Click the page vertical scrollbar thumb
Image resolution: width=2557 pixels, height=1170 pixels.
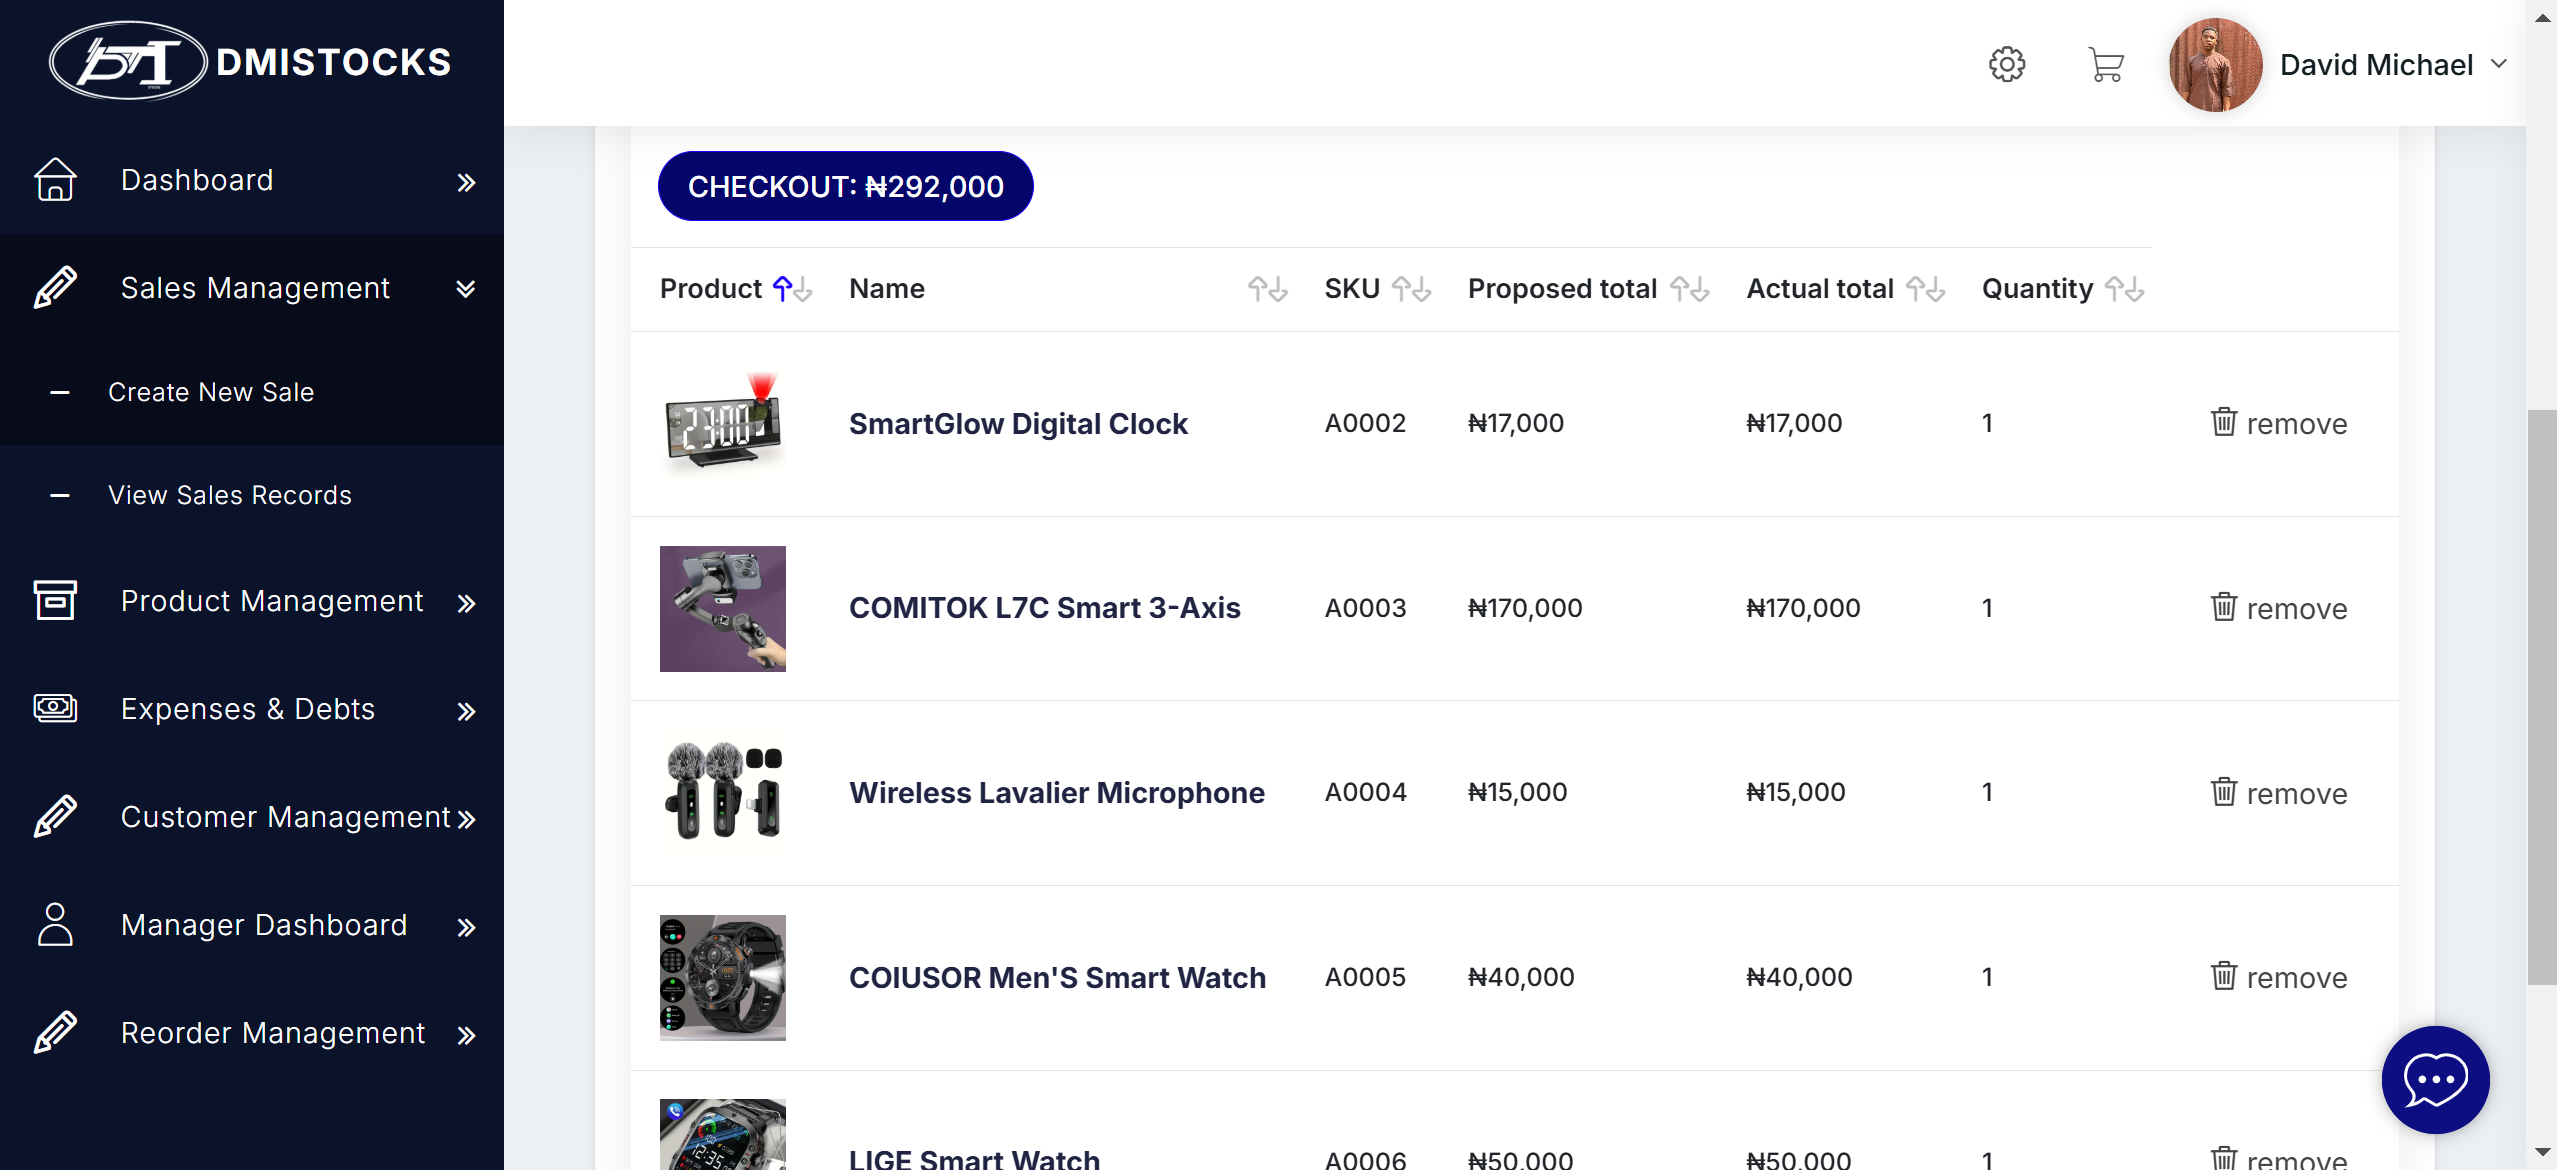(x=2541, y=697)
